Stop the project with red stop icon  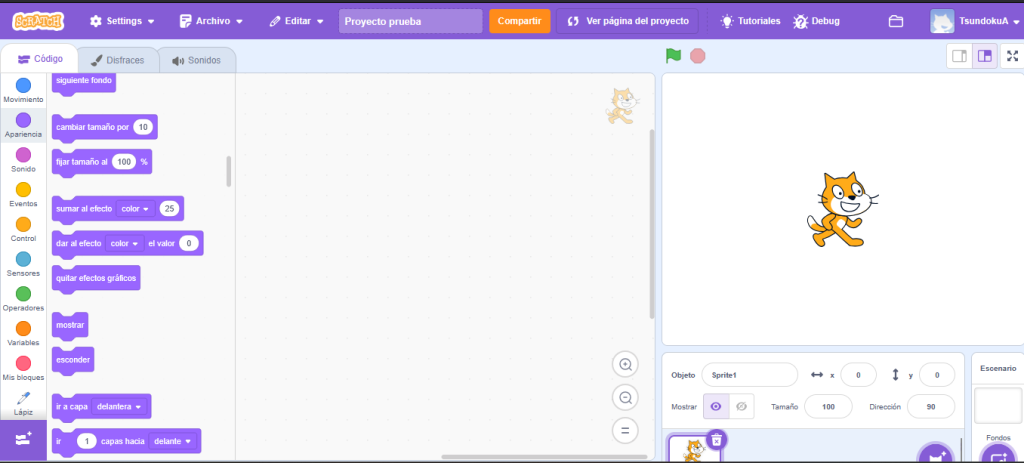pyautogui.click(x=697, y=56)
